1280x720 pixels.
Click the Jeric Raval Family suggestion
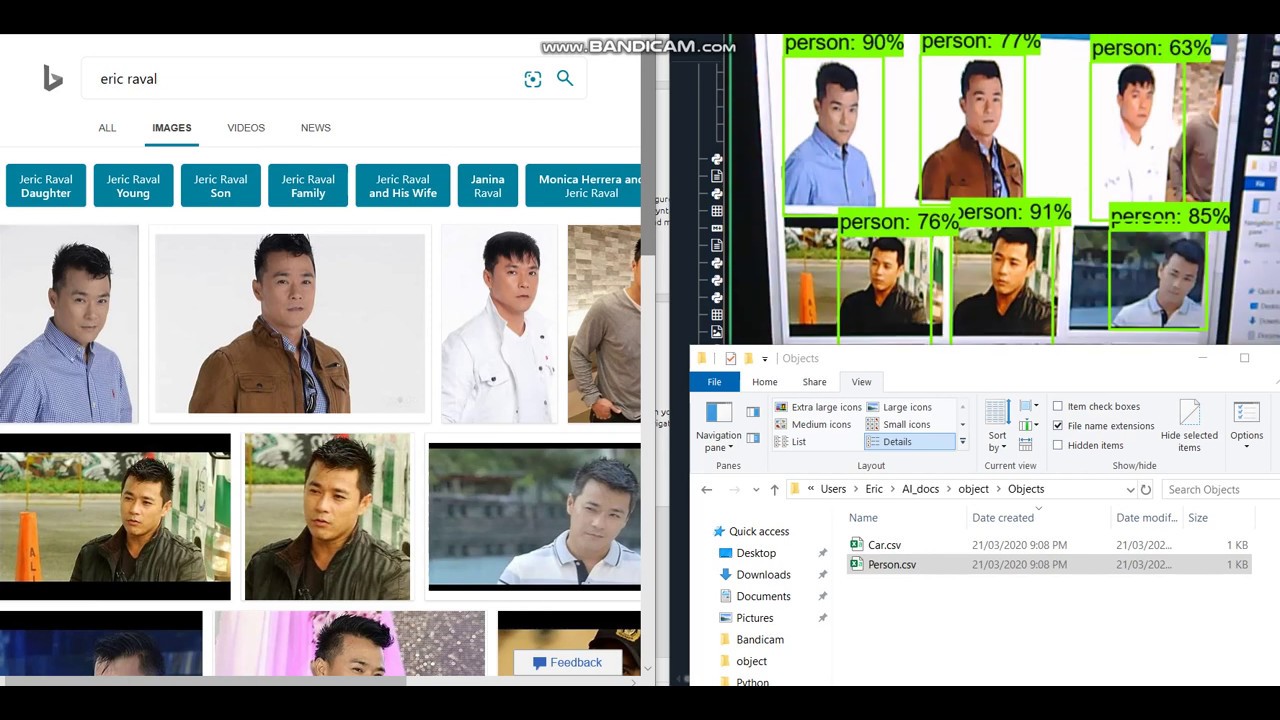[308, 186]
